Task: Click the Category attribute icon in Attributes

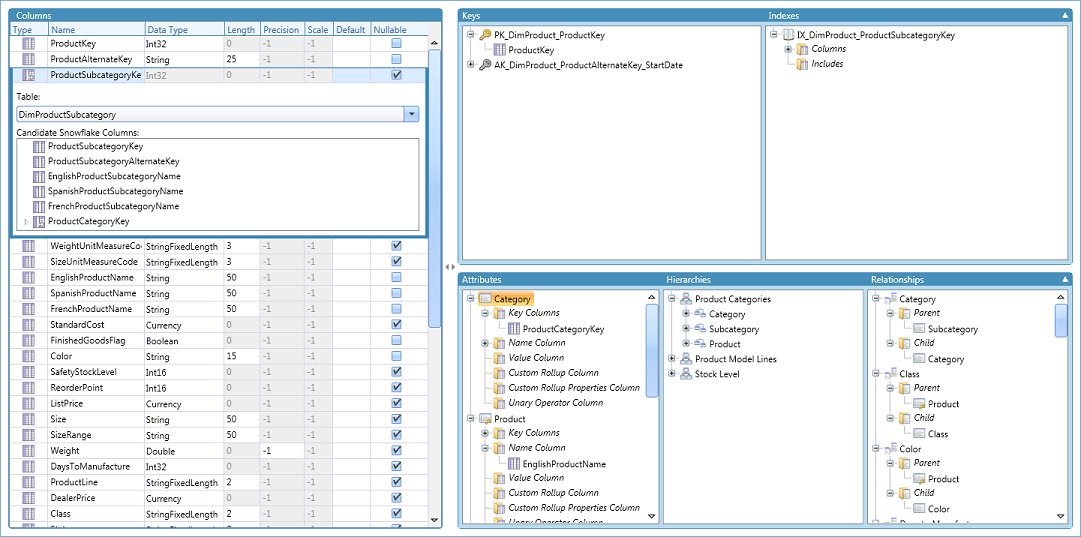Action: [x=485, y=299]
